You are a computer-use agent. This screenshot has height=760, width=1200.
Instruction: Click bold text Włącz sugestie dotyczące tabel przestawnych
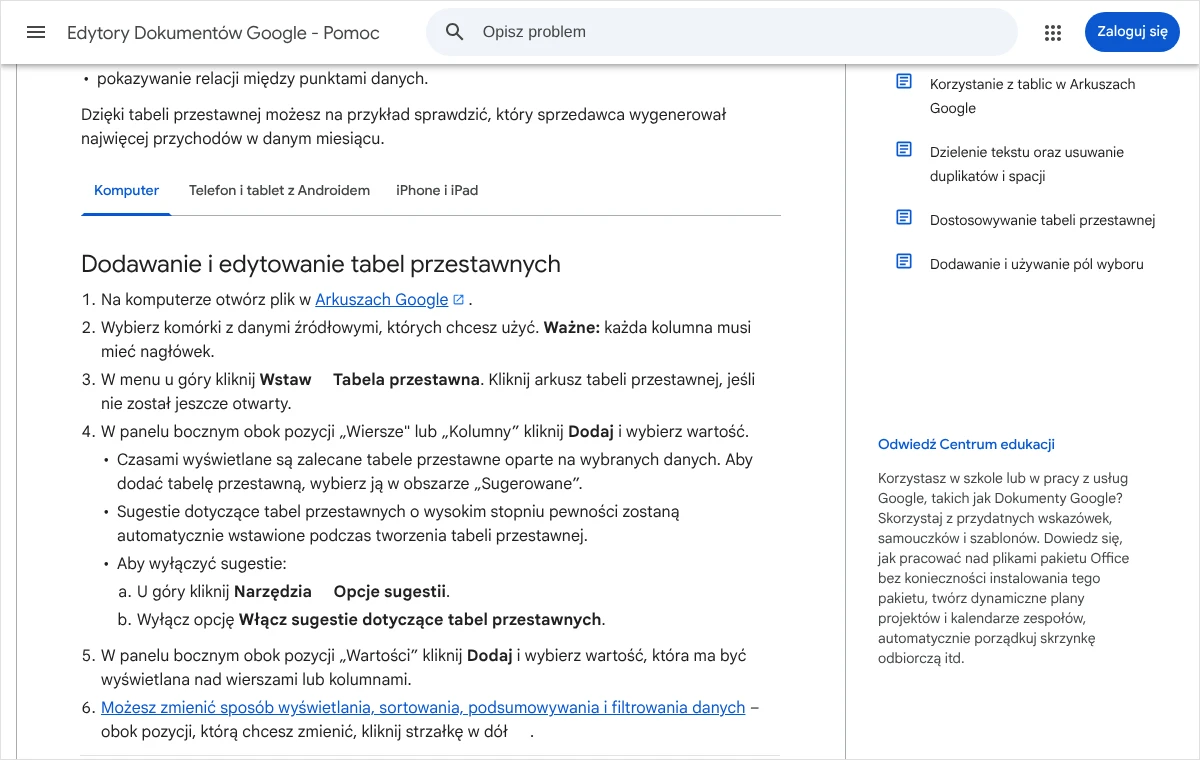click(x=420, y=619)
